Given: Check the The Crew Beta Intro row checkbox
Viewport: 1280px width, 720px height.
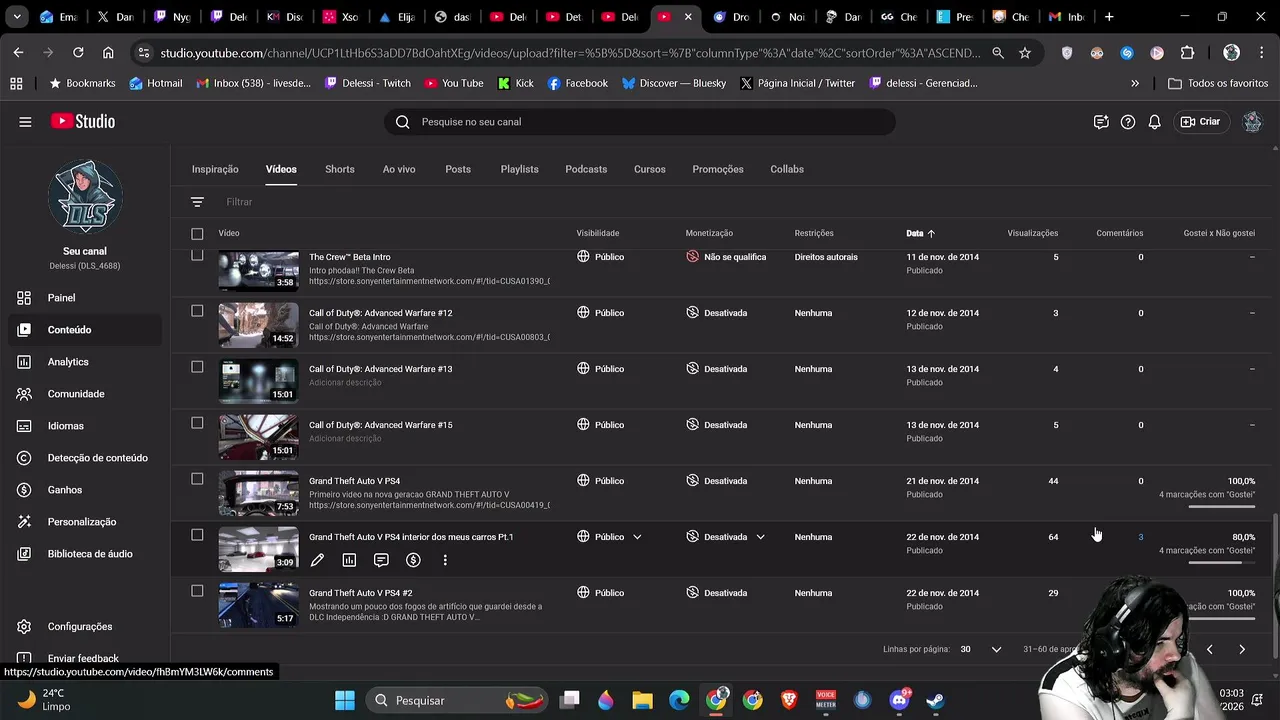Looking at the screenshot, I should [x=197, y=255].
